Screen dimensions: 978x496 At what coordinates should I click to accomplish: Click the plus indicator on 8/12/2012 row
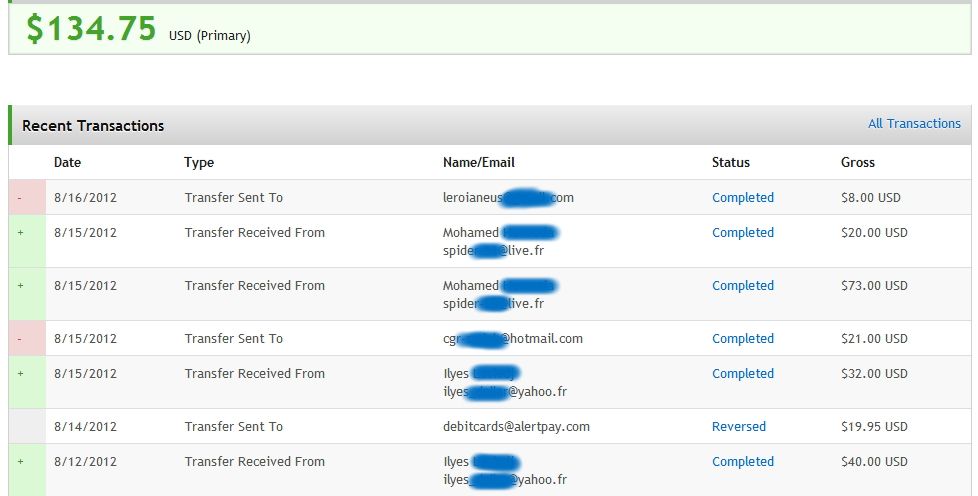click(x=27, y=470)
